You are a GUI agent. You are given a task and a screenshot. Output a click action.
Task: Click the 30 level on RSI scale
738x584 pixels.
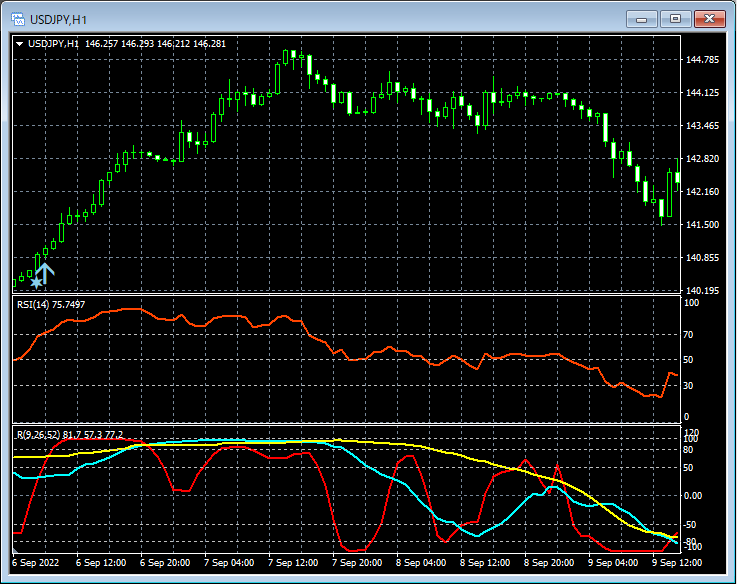pos(688,386)
